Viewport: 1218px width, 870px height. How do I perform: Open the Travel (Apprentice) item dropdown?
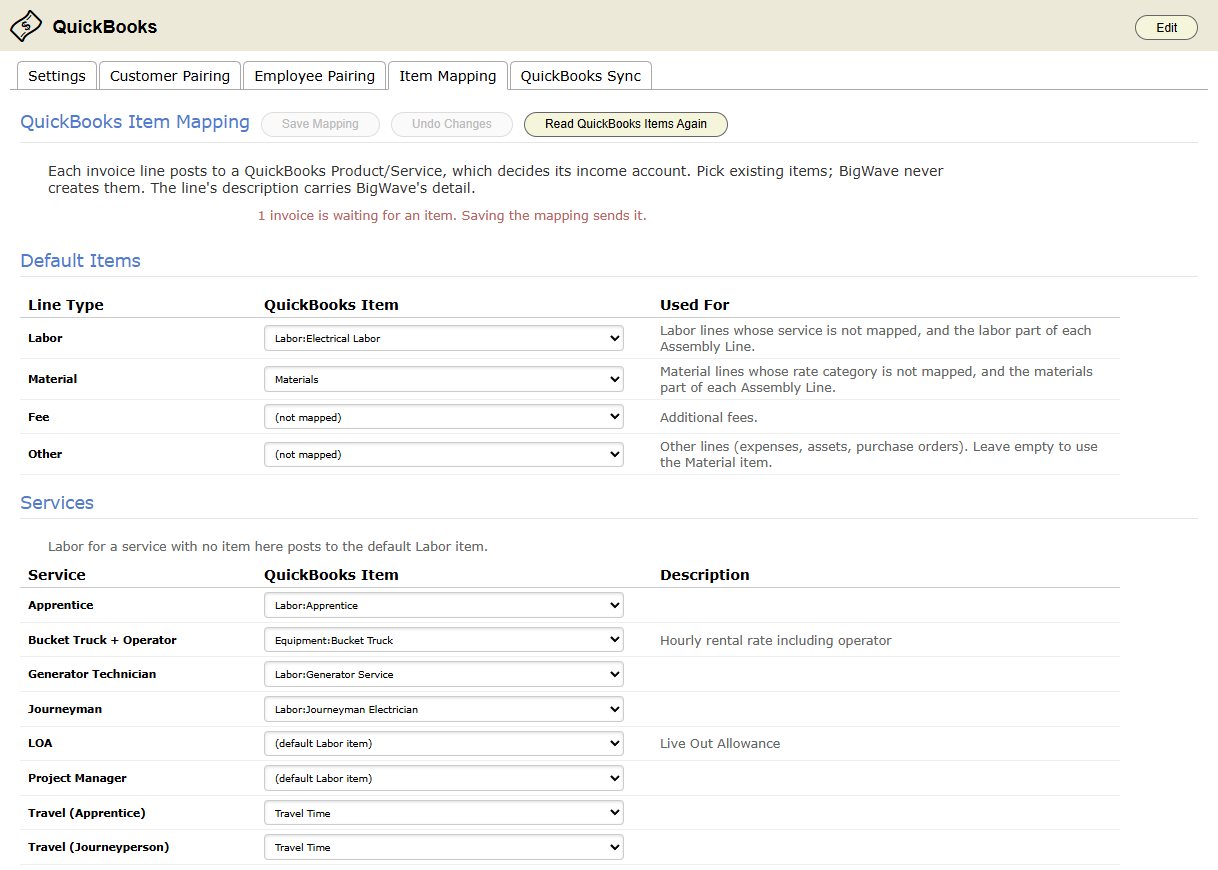point(444,813)
